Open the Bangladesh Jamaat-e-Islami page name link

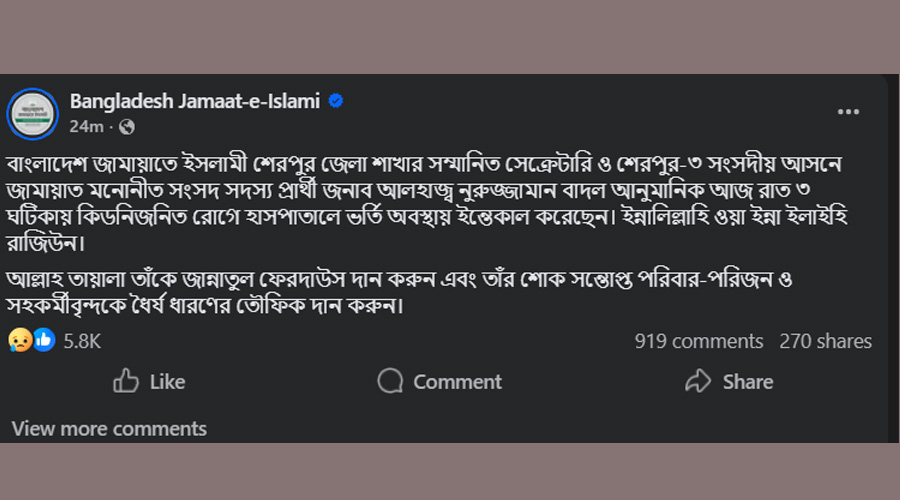pos(196,101)
